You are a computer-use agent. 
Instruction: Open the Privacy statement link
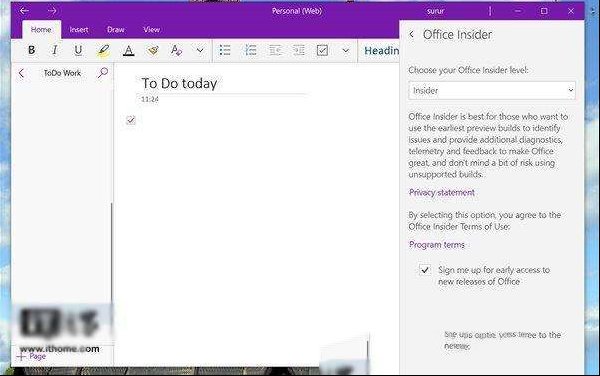click(442, 192)
